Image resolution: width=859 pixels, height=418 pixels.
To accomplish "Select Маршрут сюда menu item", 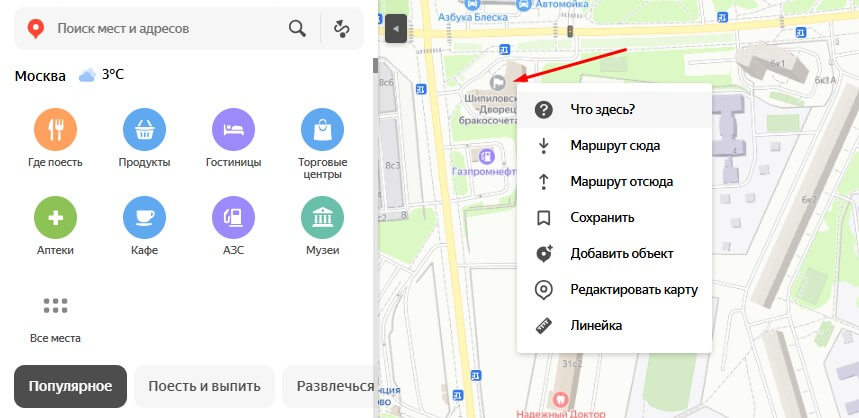I will coord(614,146).
